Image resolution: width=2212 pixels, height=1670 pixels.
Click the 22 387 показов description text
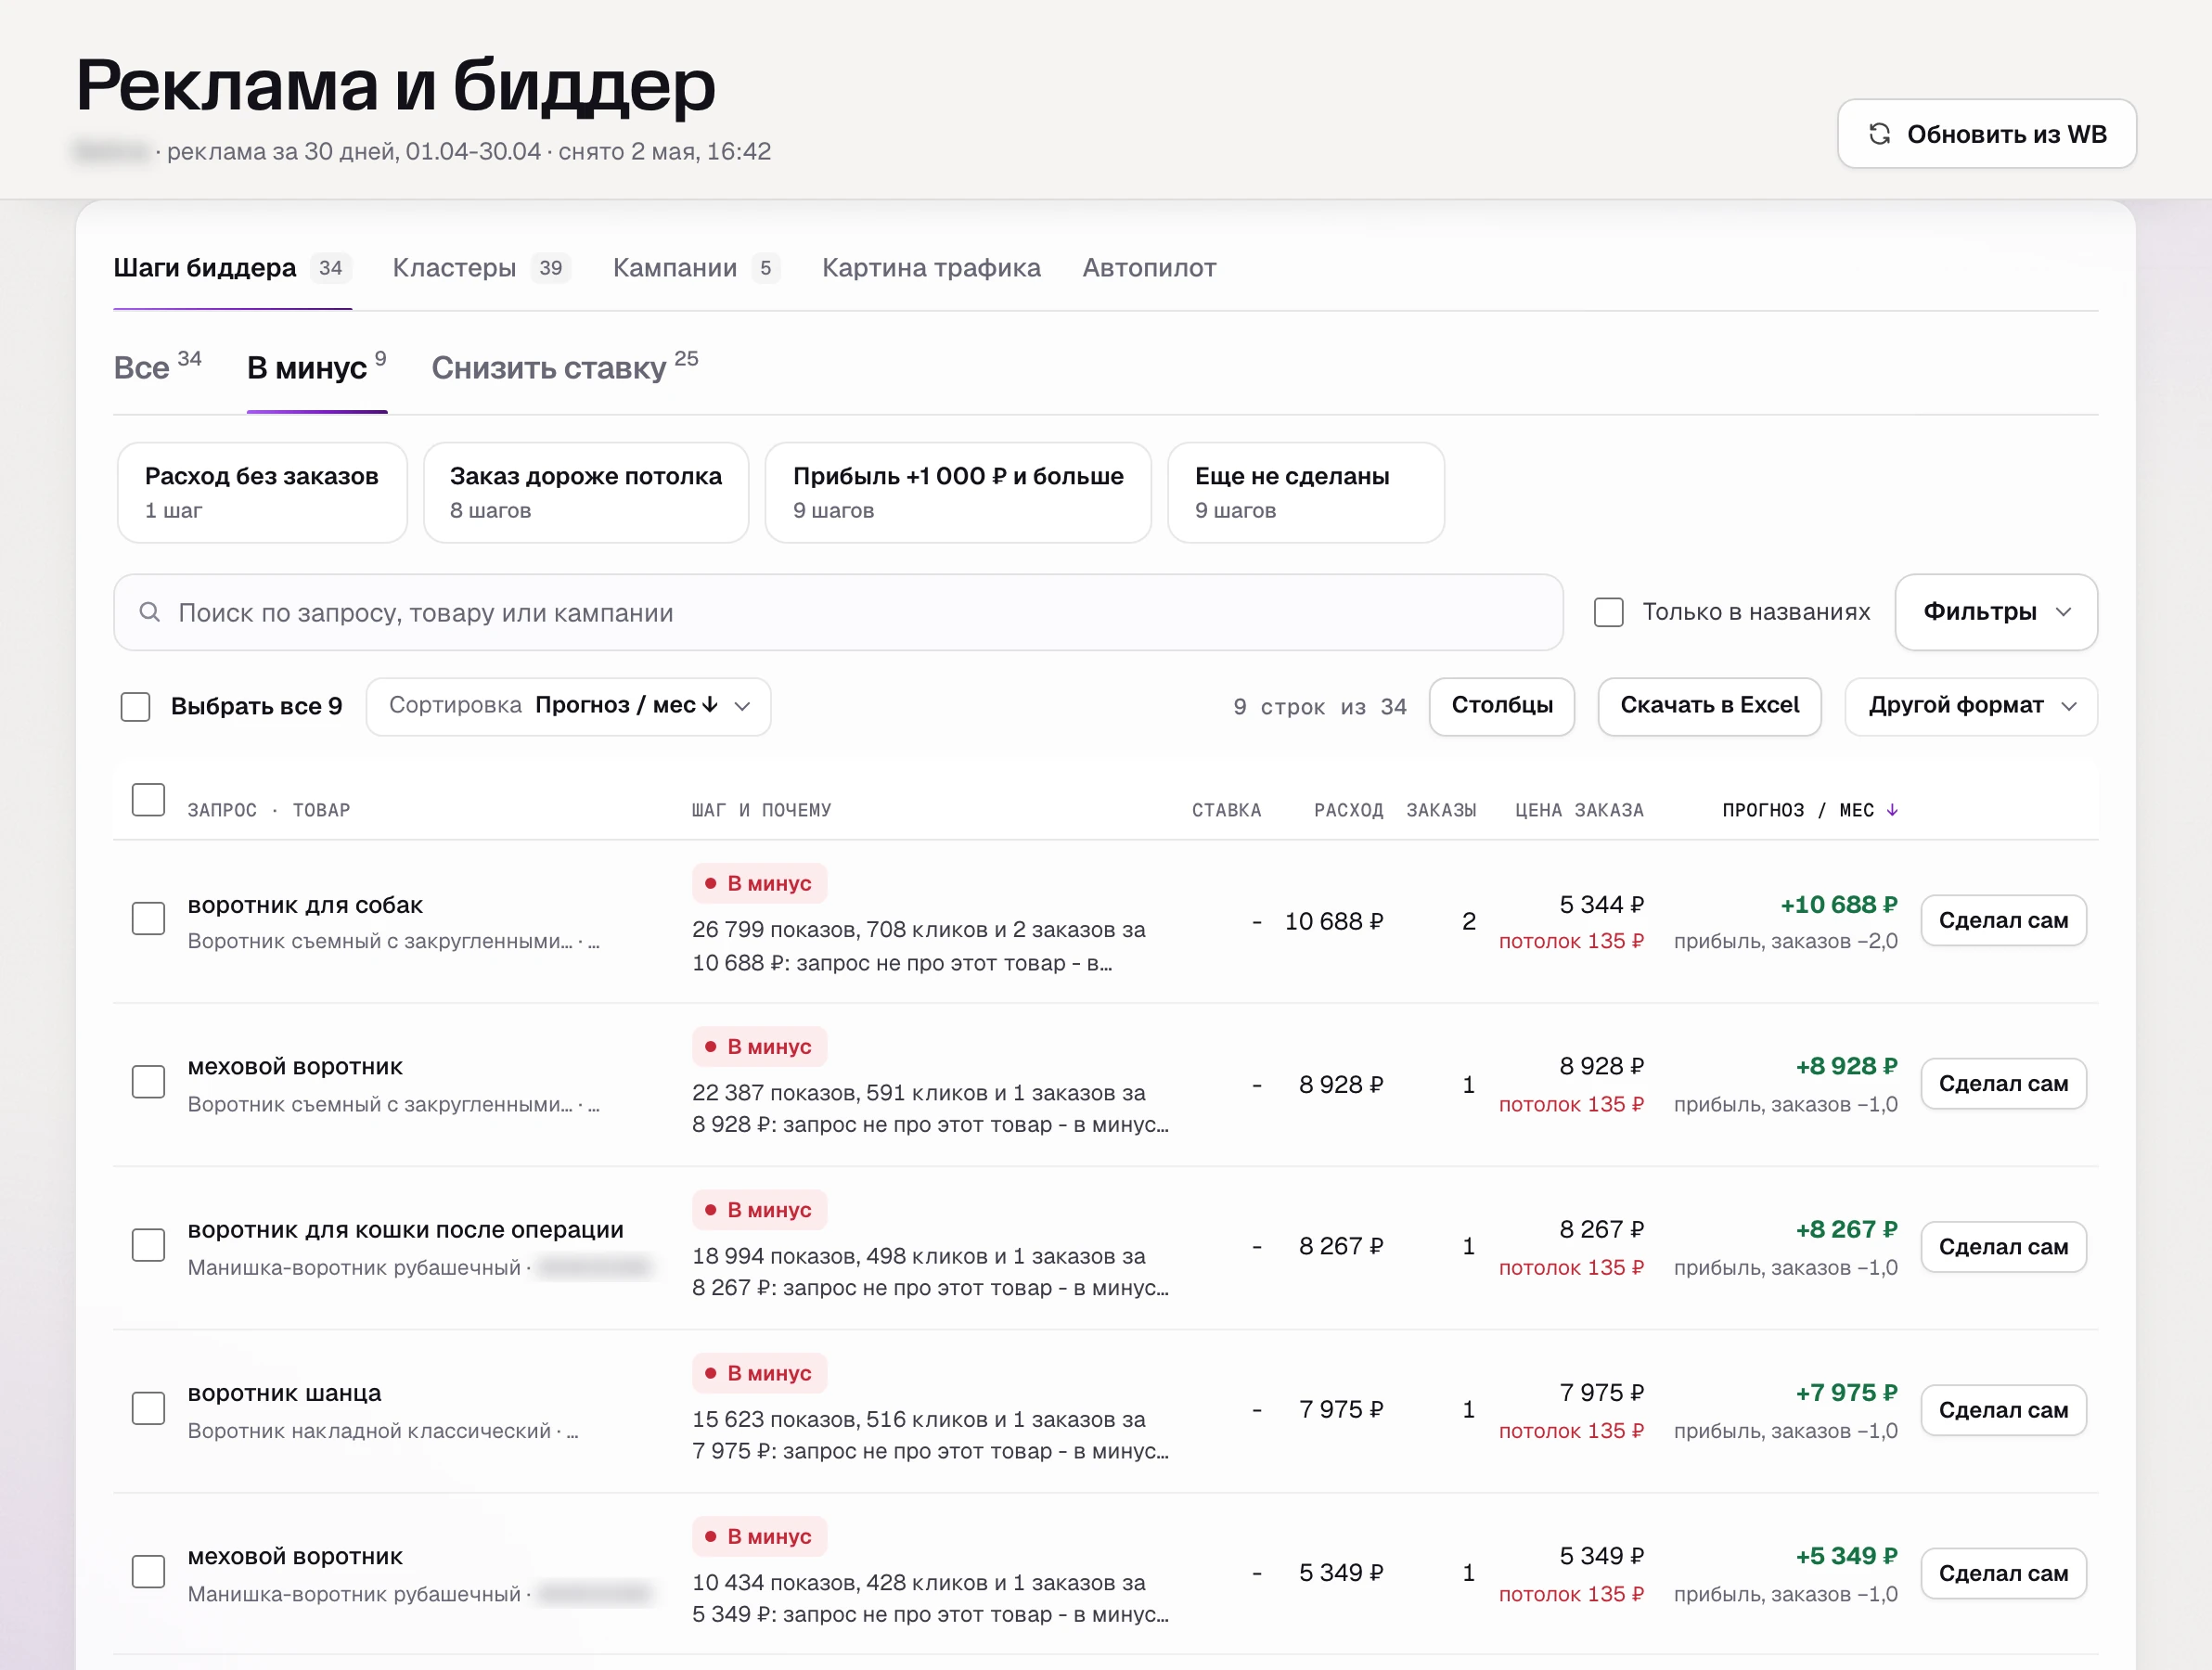930,1109
